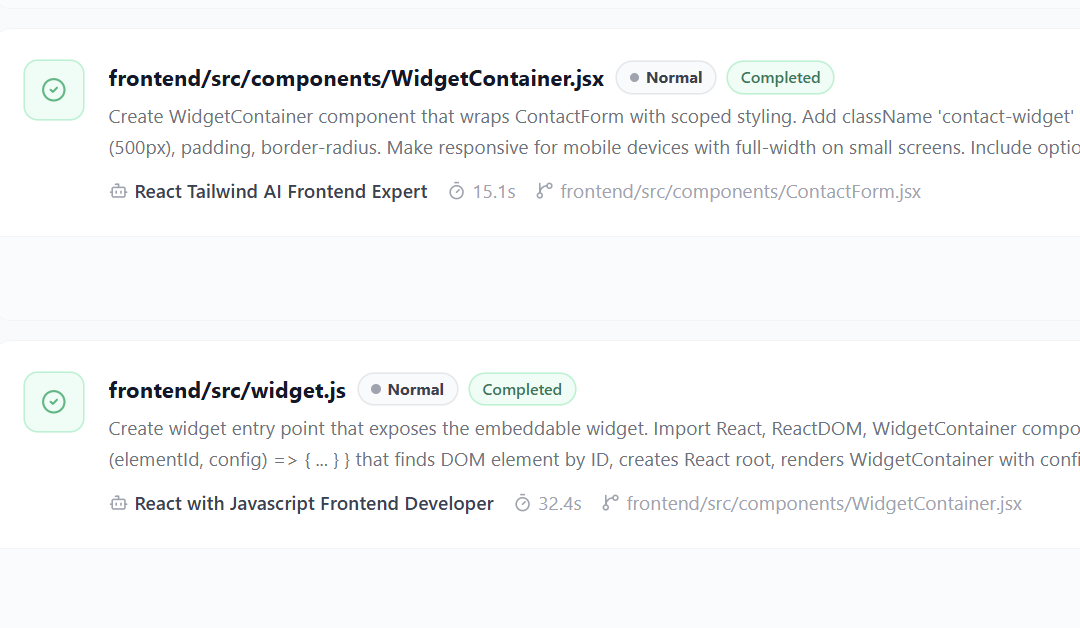Screen dimensions: 1080x628
Task: Click the green check icon beside WidgetContainer.jsx title
Action: click(x=54, y=90)
